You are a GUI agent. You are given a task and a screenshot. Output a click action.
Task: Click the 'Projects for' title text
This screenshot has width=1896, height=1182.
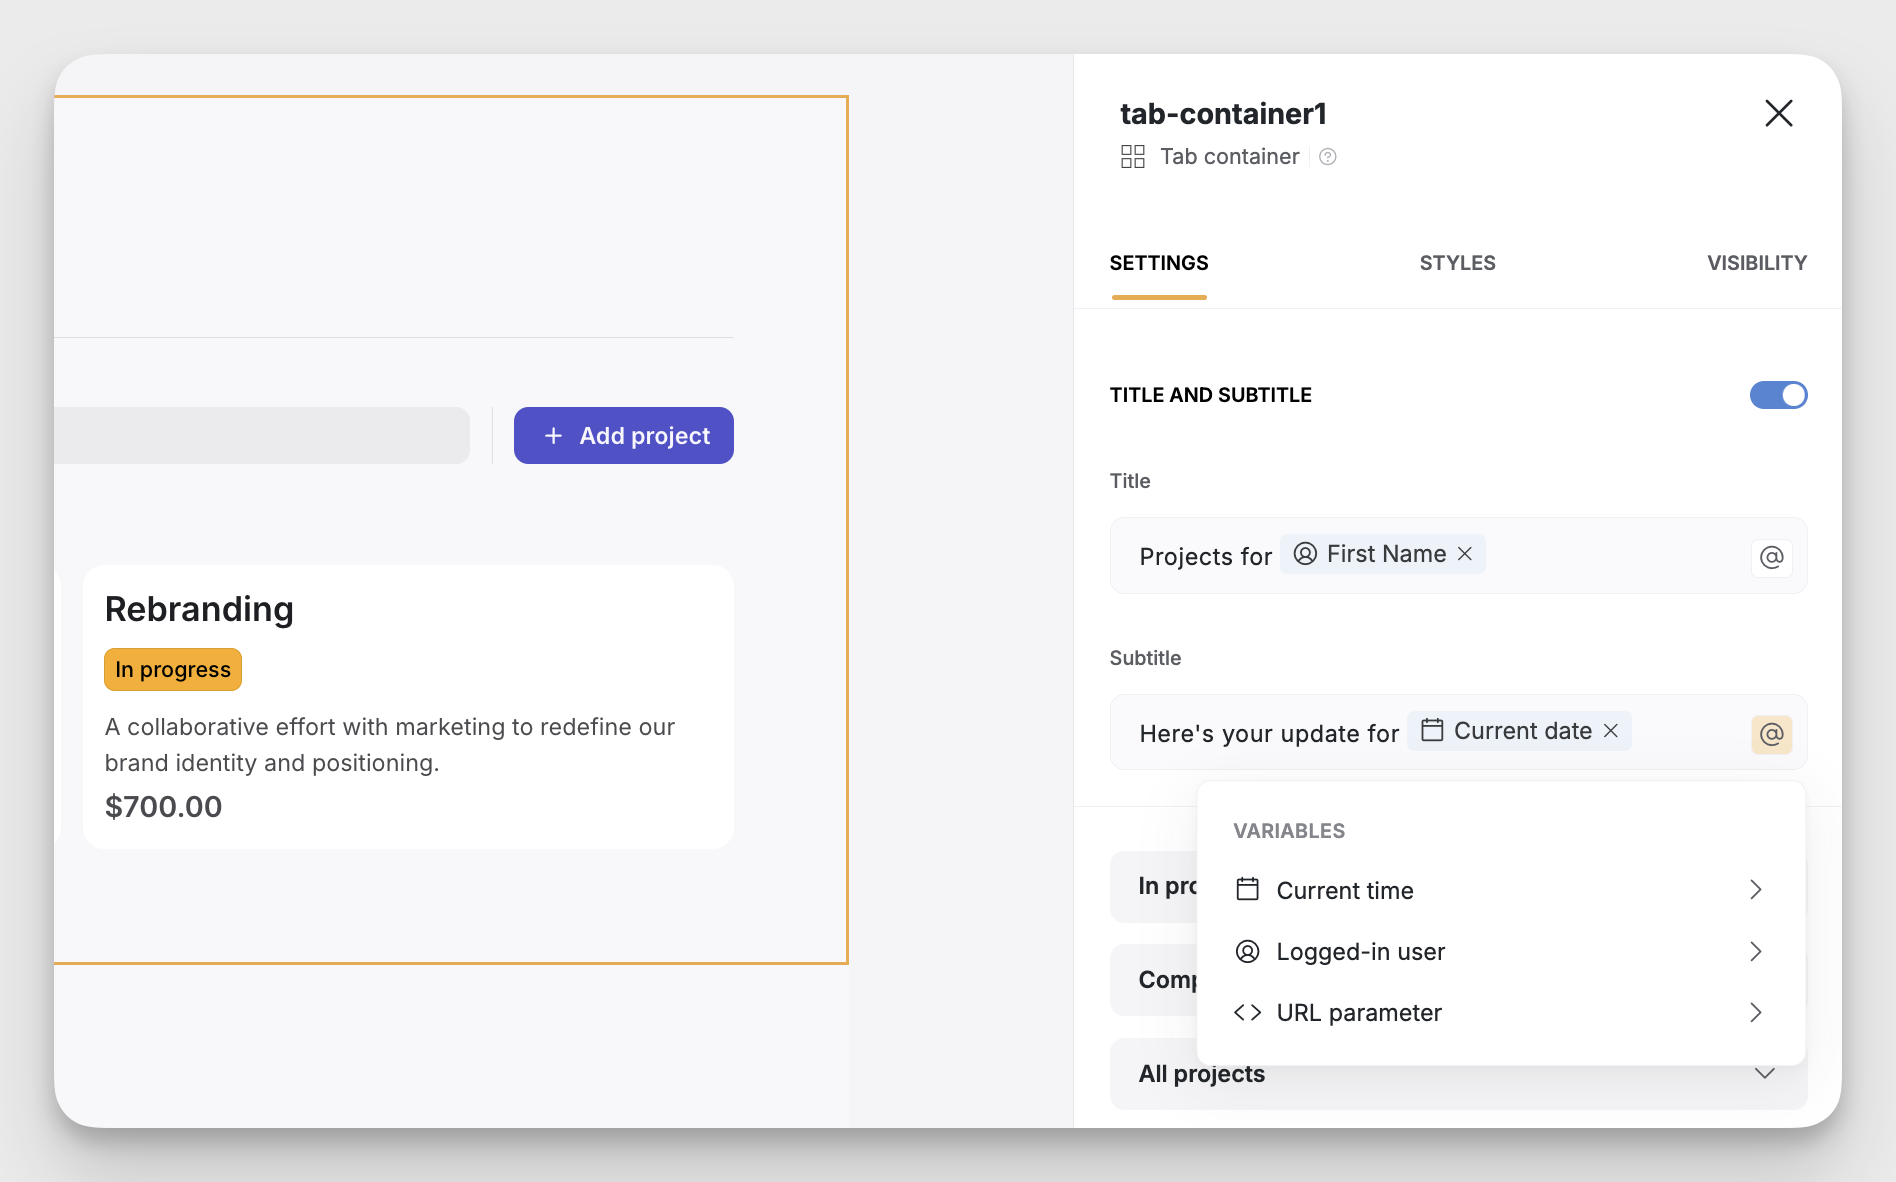(1205, 557)
